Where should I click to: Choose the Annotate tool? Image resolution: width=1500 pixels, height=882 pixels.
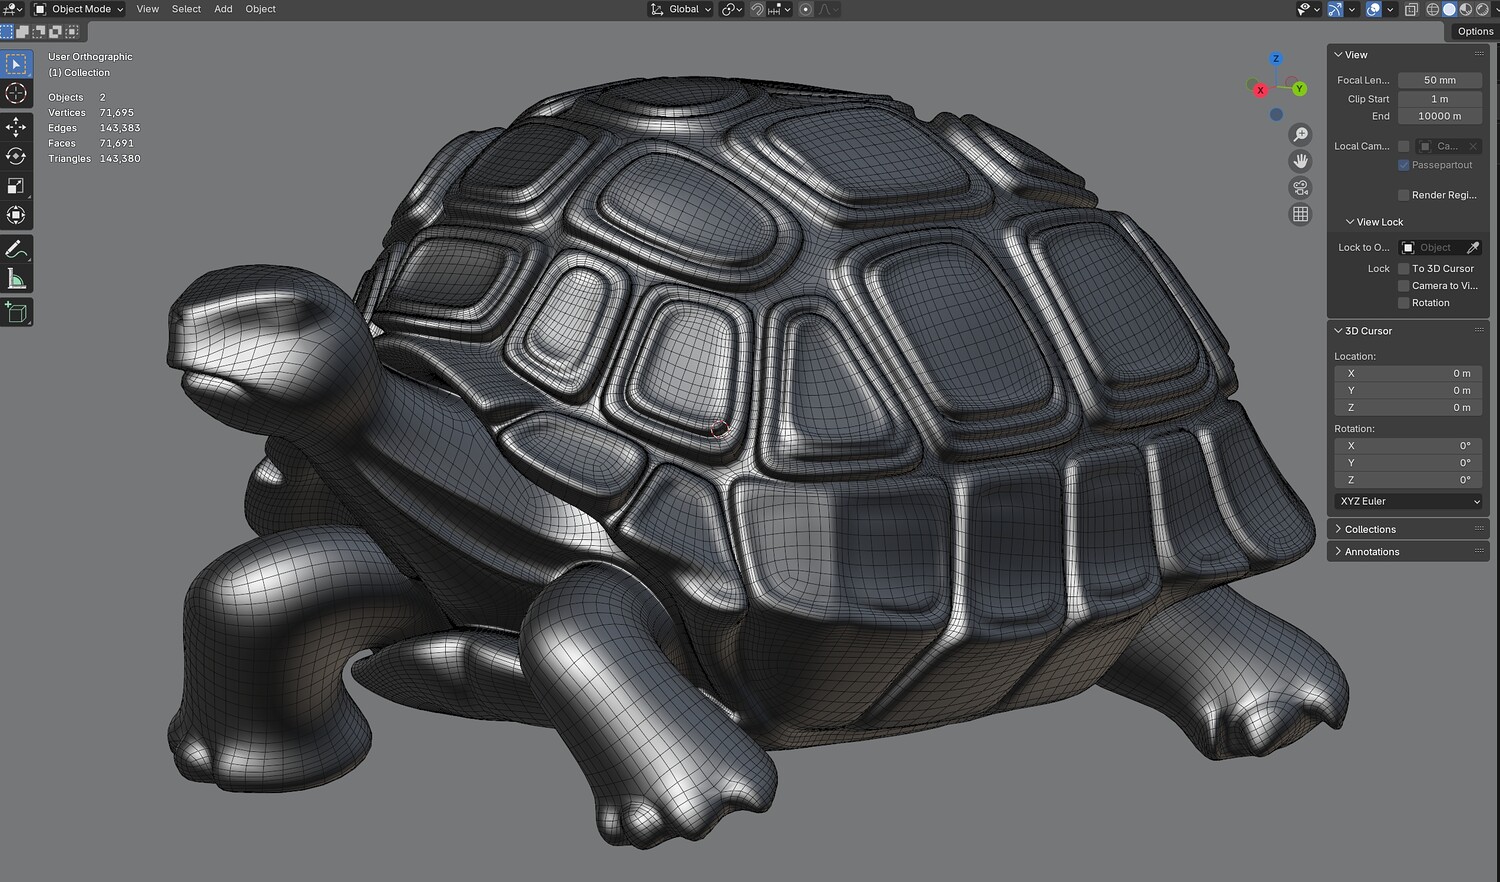[x=16, y=249]
